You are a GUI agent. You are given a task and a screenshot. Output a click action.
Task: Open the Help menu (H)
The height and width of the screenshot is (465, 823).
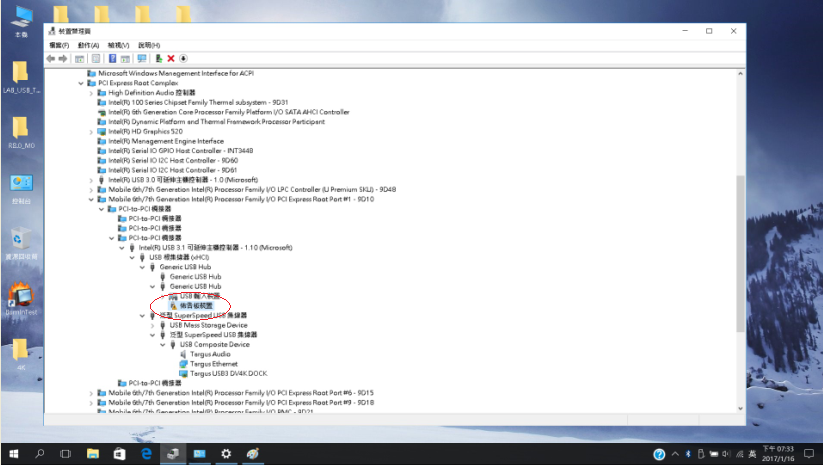[149, 45]
